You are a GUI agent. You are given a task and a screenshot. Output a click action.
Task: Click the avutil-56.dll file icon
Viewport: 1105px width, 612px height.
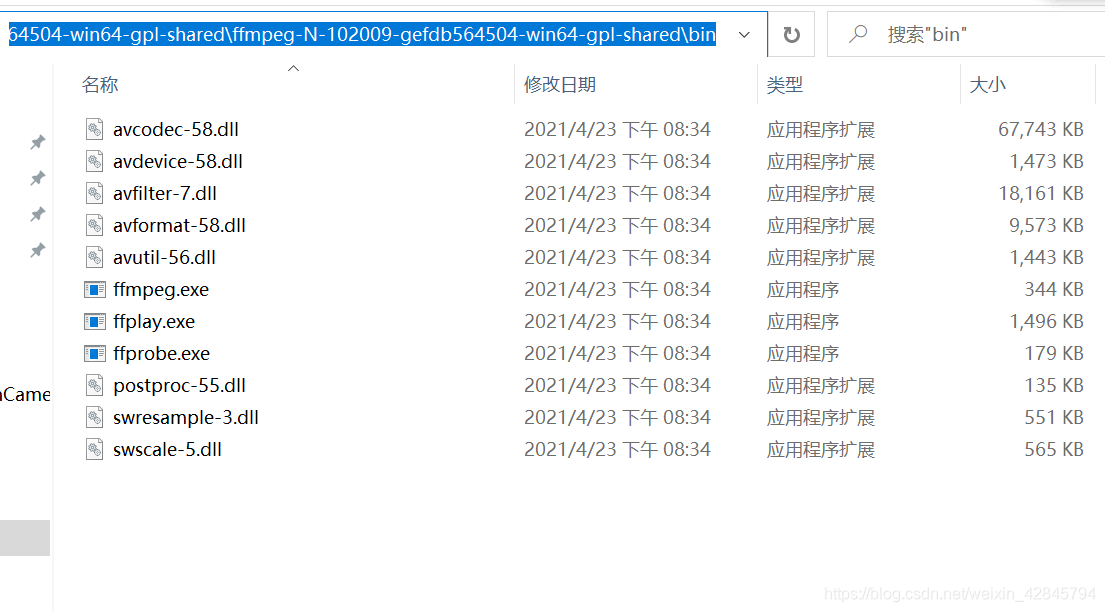tap(94, 257)
